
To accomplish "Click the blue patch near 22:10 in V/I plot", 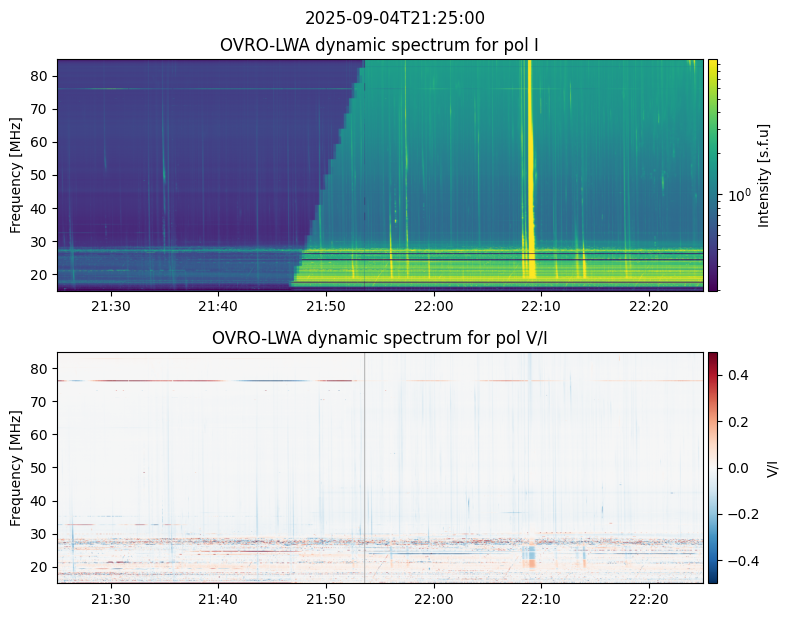I will (528, 554).
